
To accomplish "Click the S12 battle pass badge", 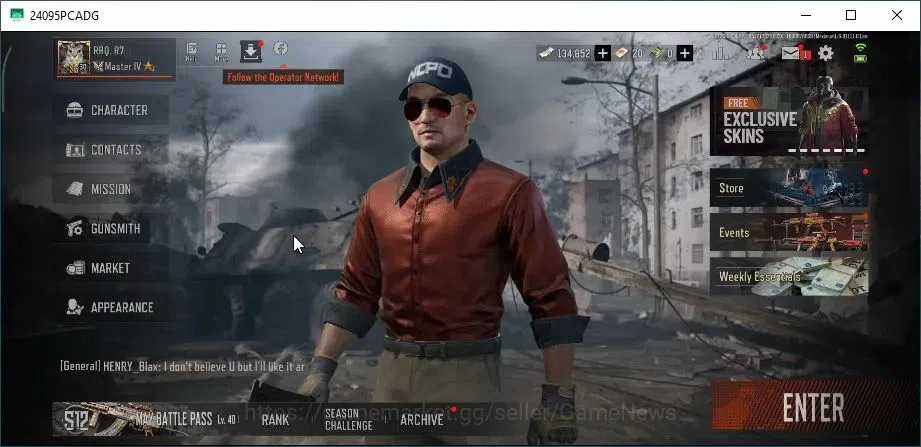I will pyautogui.click(x=78, y=419).
